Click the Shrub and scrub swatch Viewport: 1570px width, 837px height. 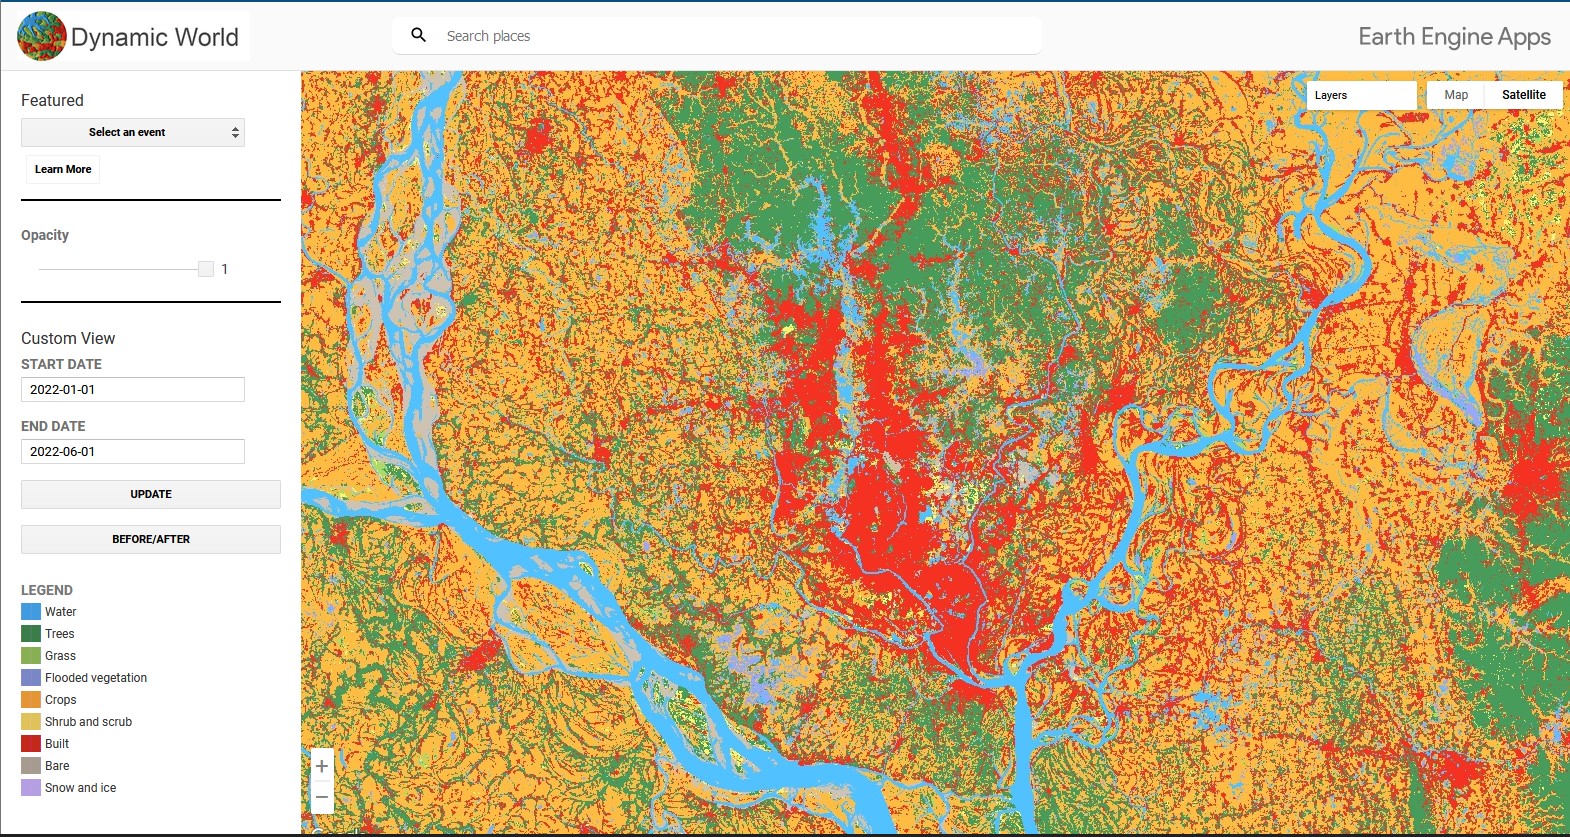(31, 722)
